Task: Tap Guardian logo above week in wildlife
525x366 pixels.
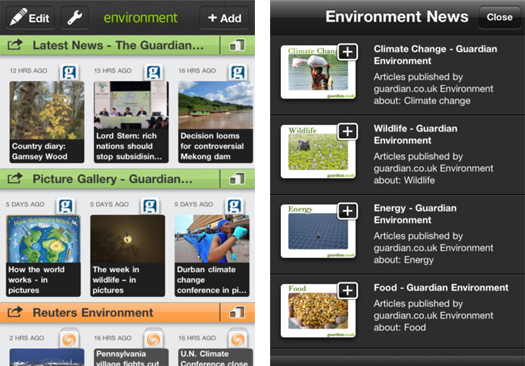Action: point(150,206)
